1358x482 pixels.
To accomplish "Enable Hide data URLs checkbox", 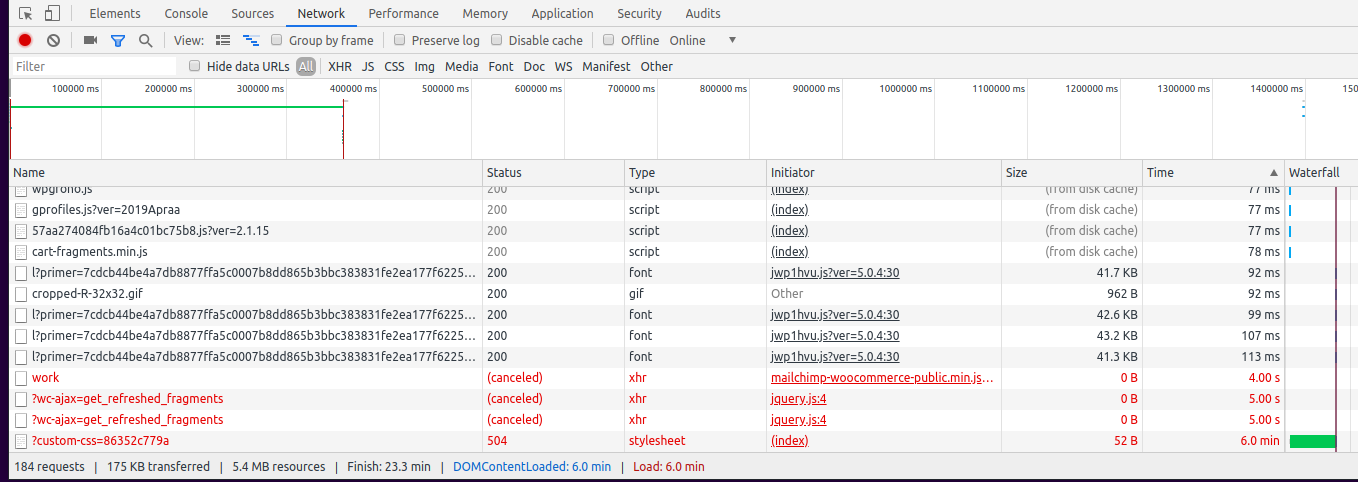I will [x=195, y=66].
